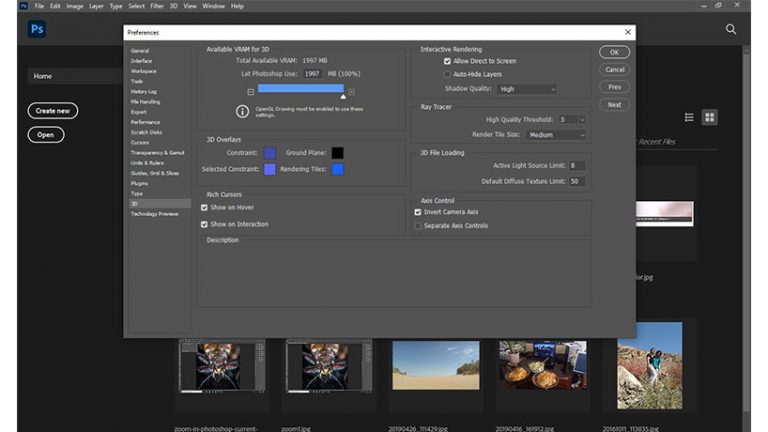Select Scratch Disks preferences category
This screenshot has height=432, width=768.
[x=146, y=132]
